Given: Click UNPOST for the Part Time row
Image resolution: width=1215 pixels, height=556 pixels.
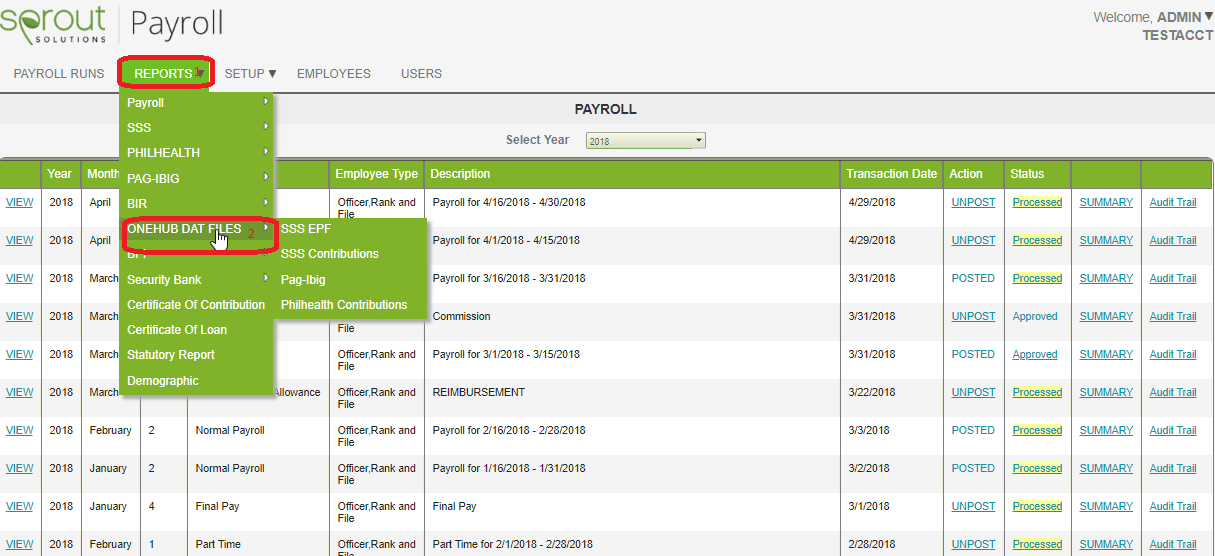Looking at the screenshot, I should tap(973, 544).
